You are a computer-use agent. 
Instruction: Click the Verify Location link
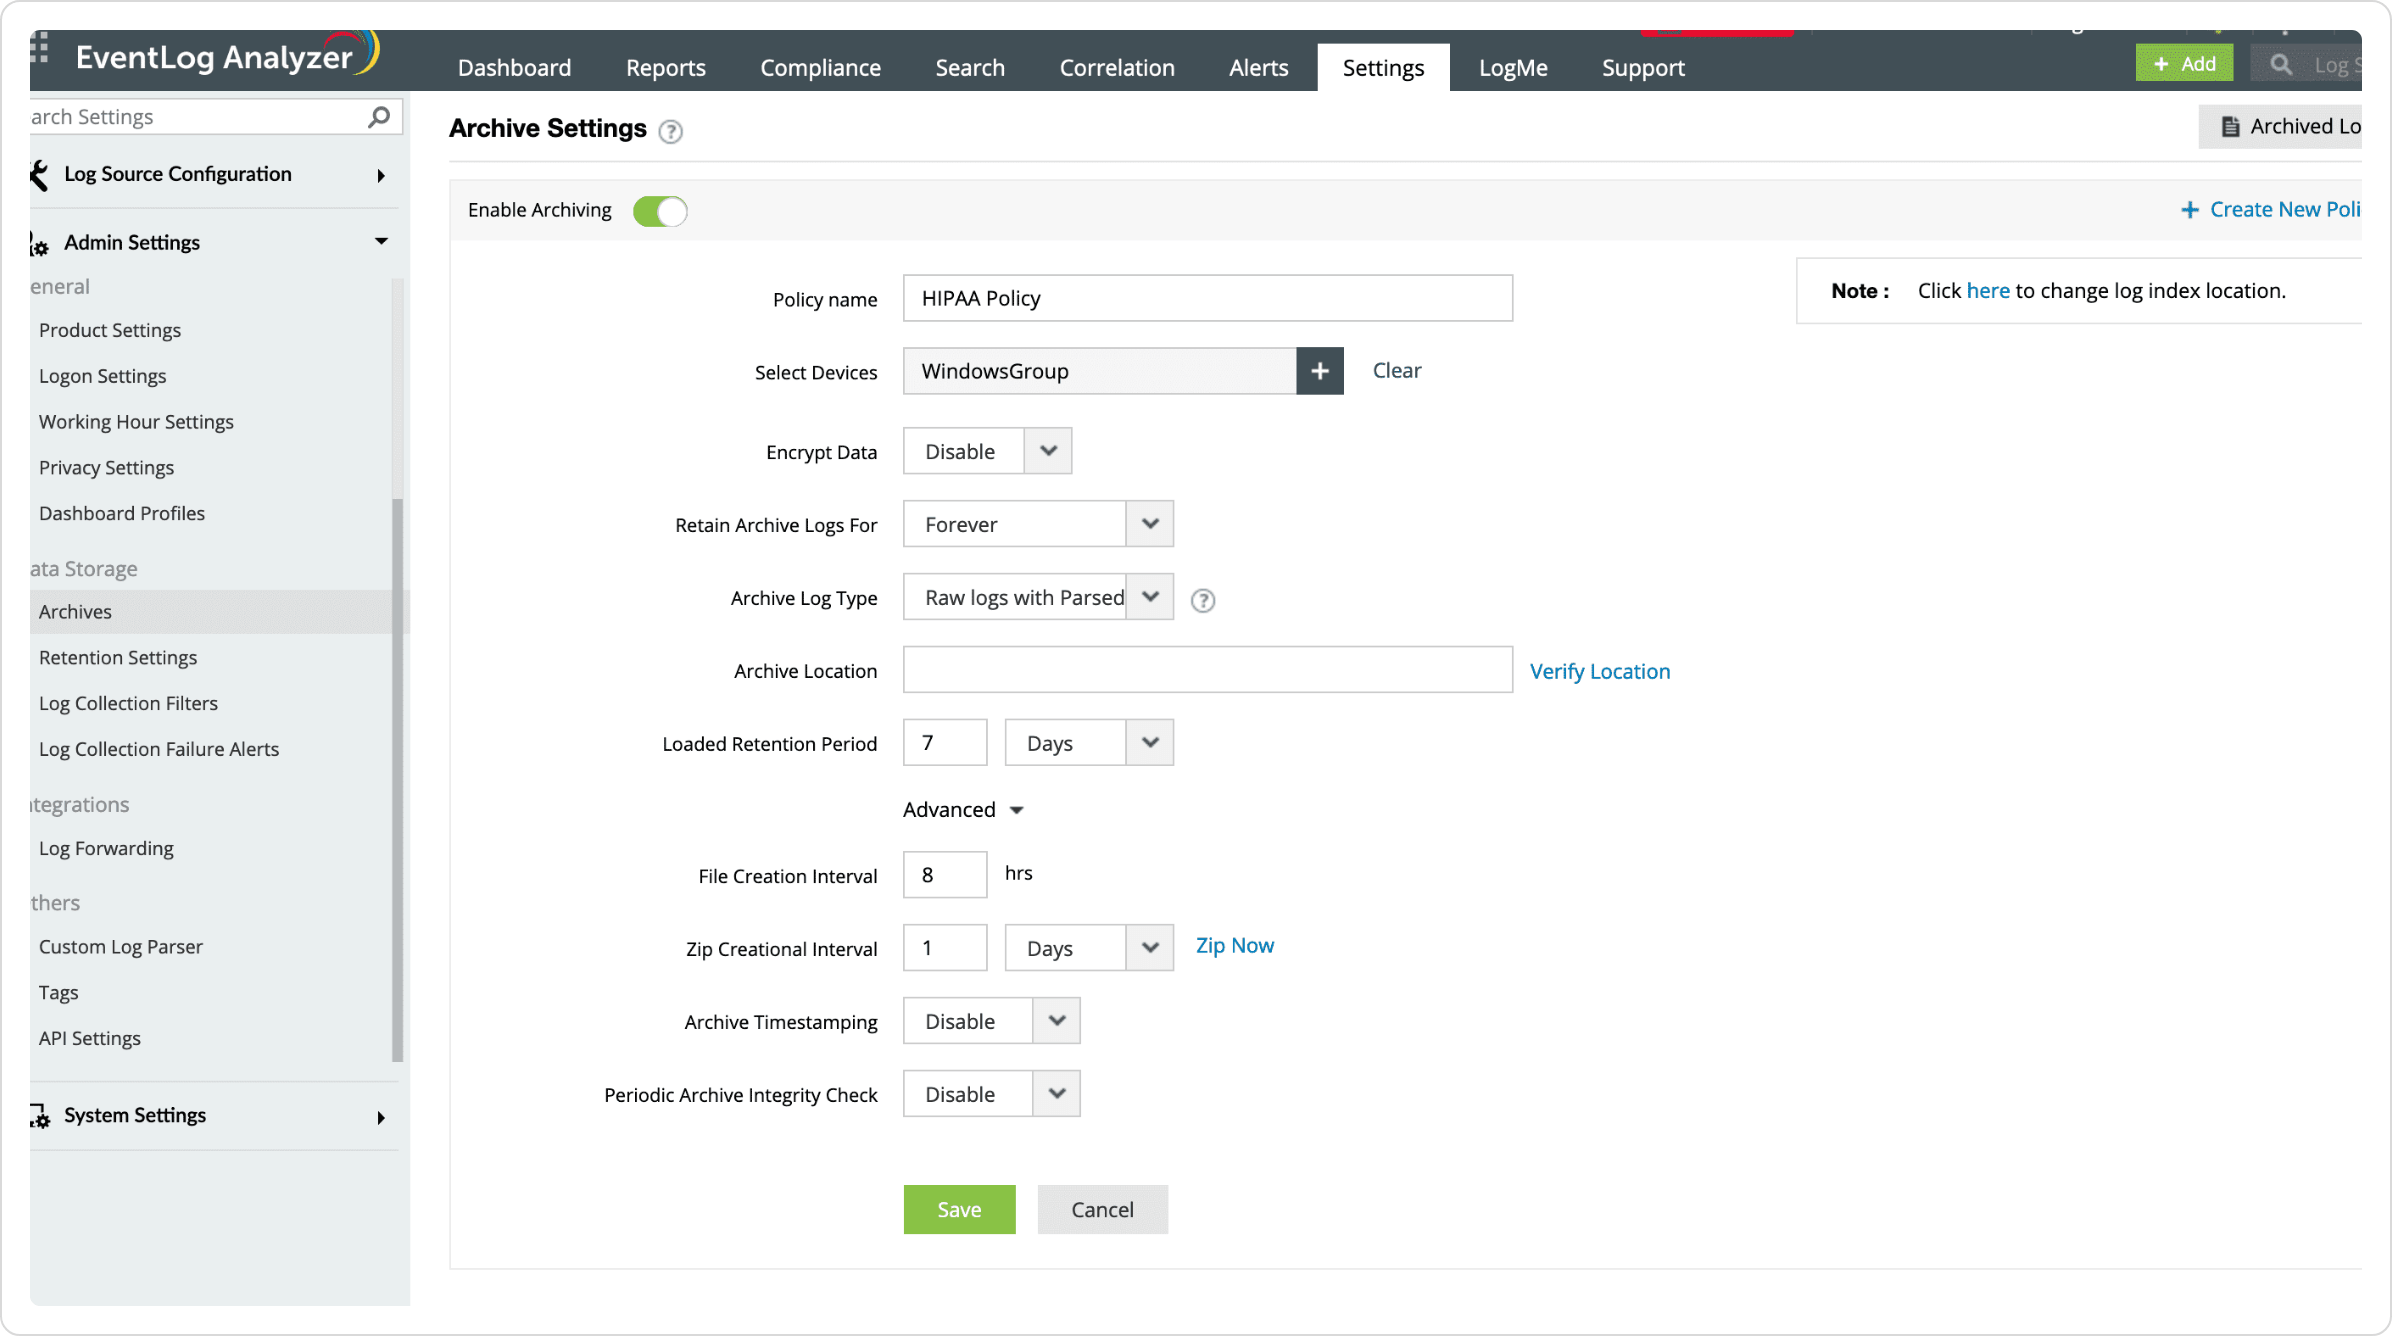pos(1599,671)
